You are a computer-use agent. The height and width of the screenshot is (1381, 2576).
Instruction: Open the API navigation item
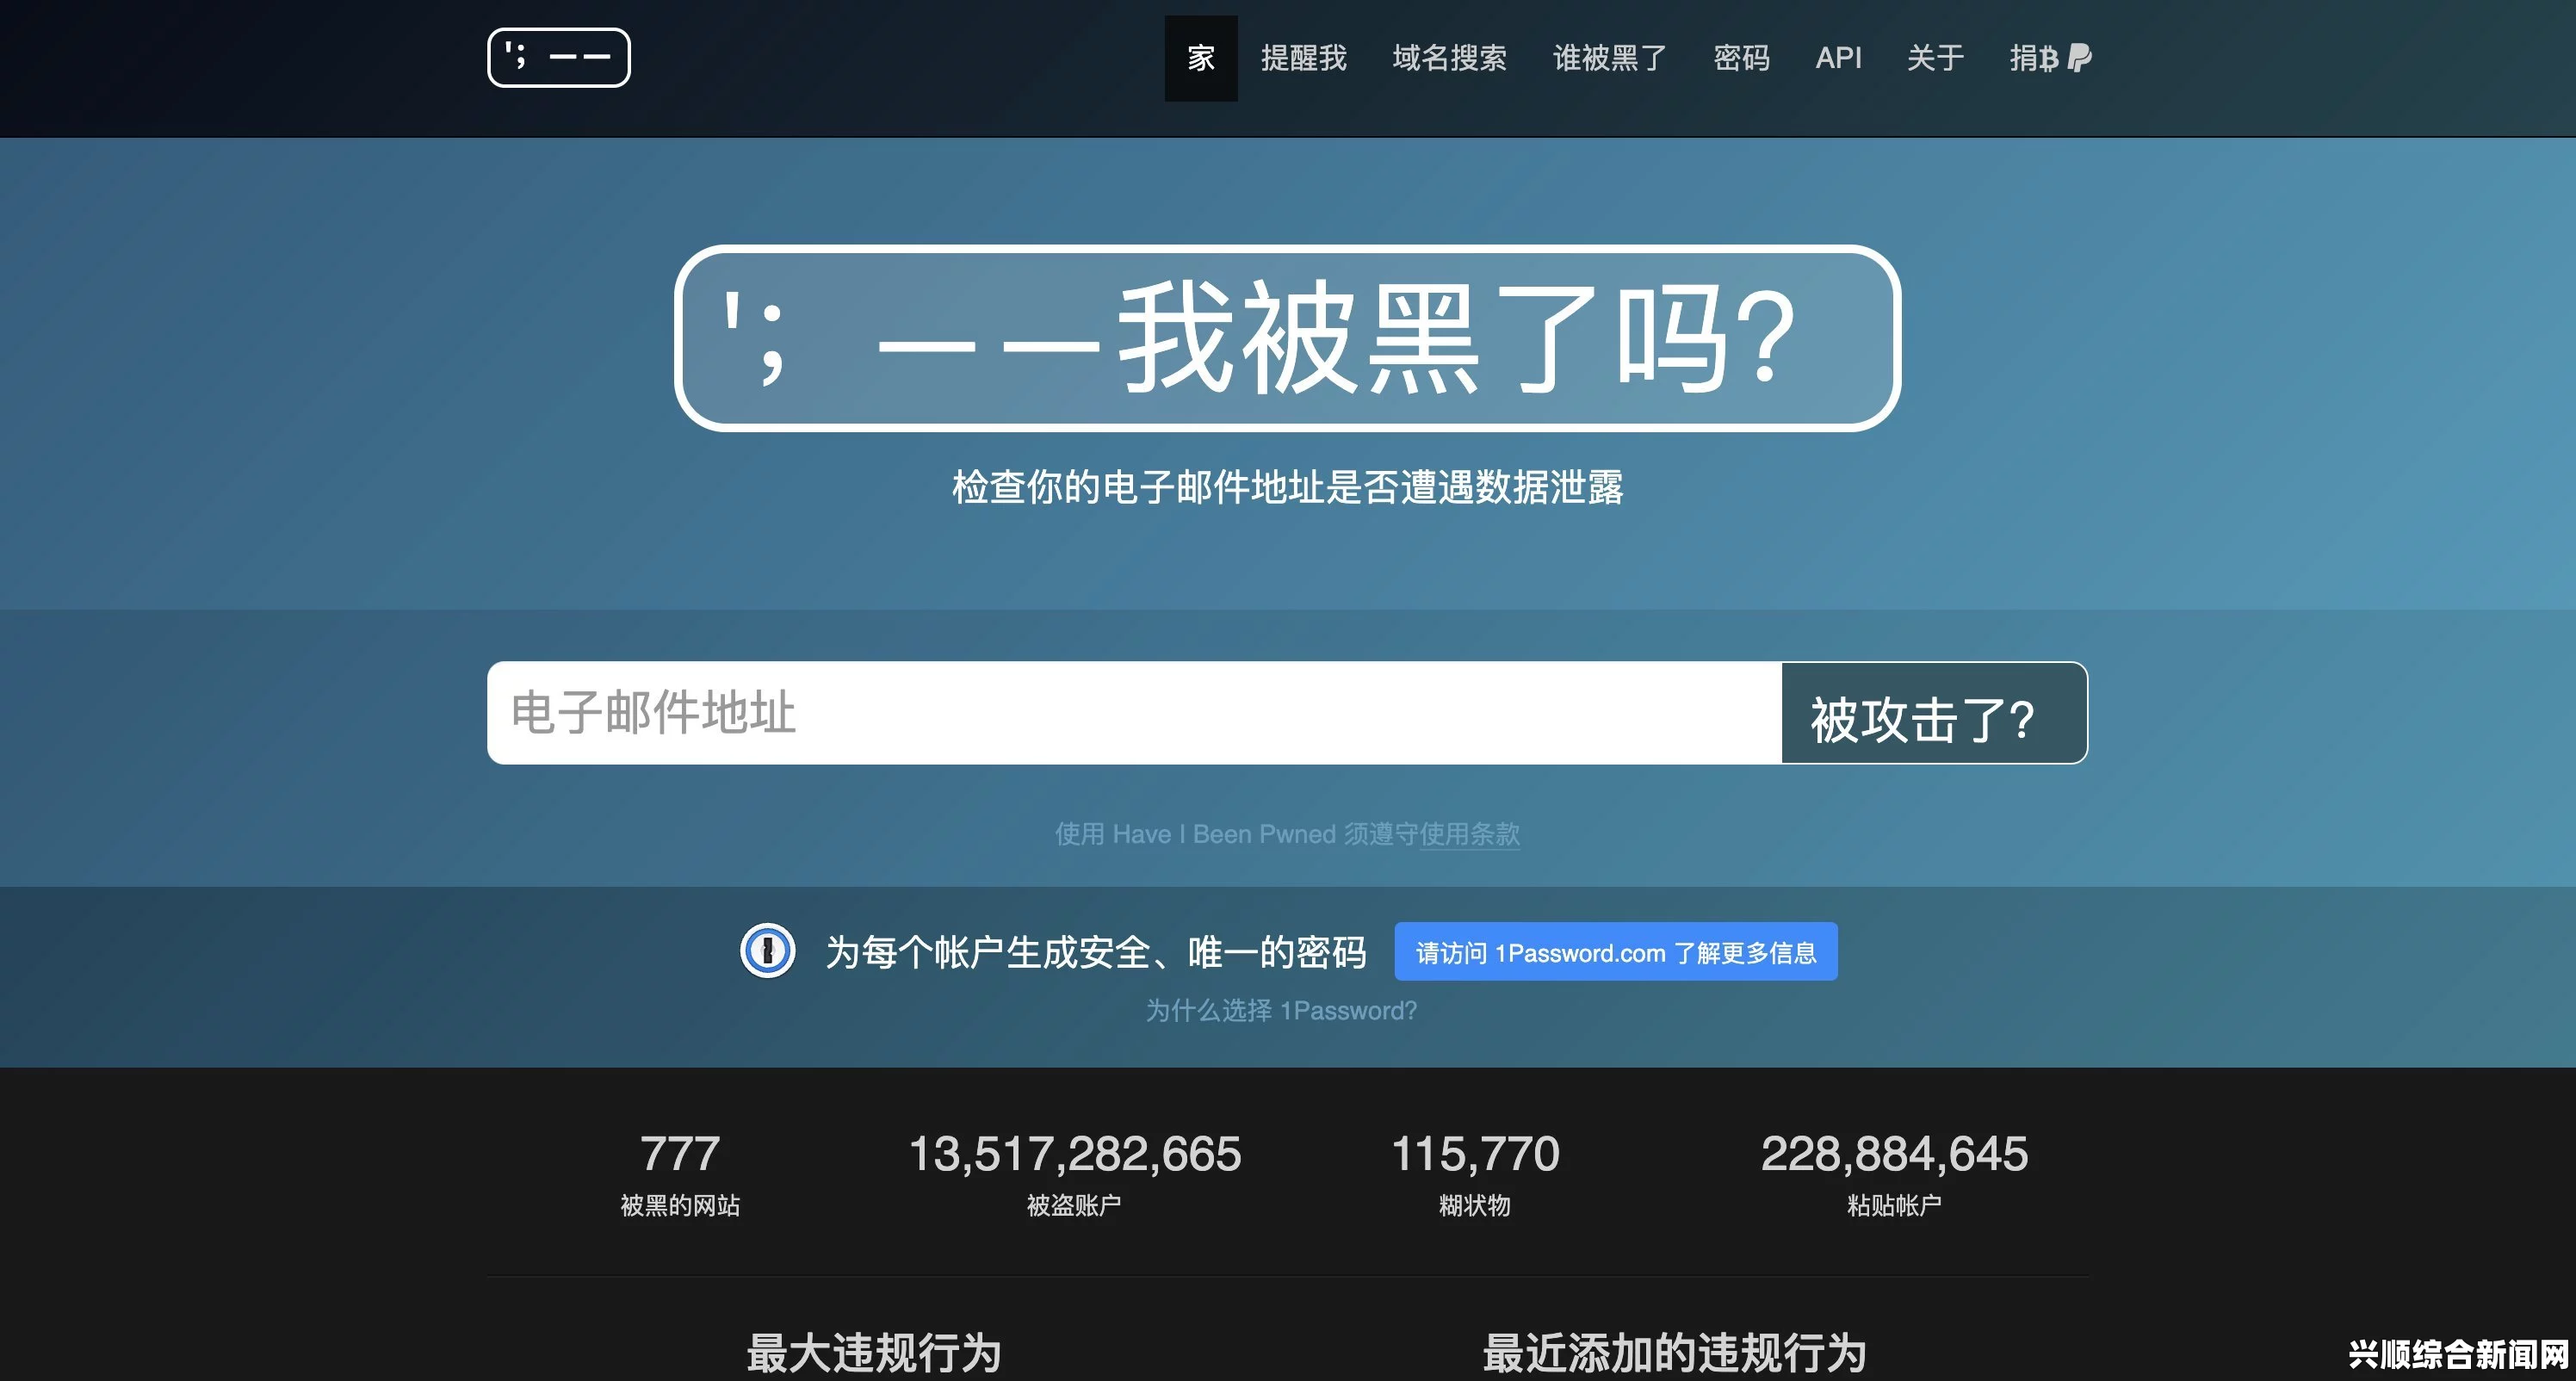pos(1838,58)
